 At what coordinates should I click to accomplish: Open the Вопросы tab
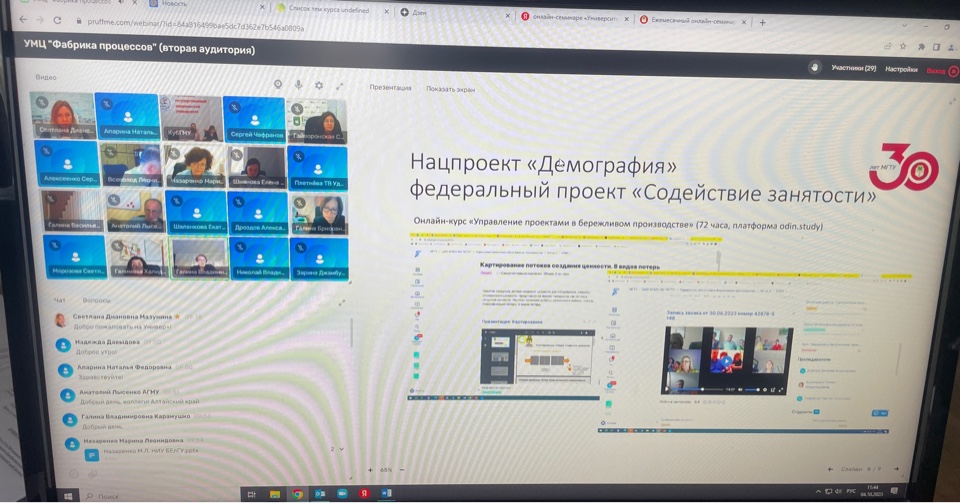[96, 300]
